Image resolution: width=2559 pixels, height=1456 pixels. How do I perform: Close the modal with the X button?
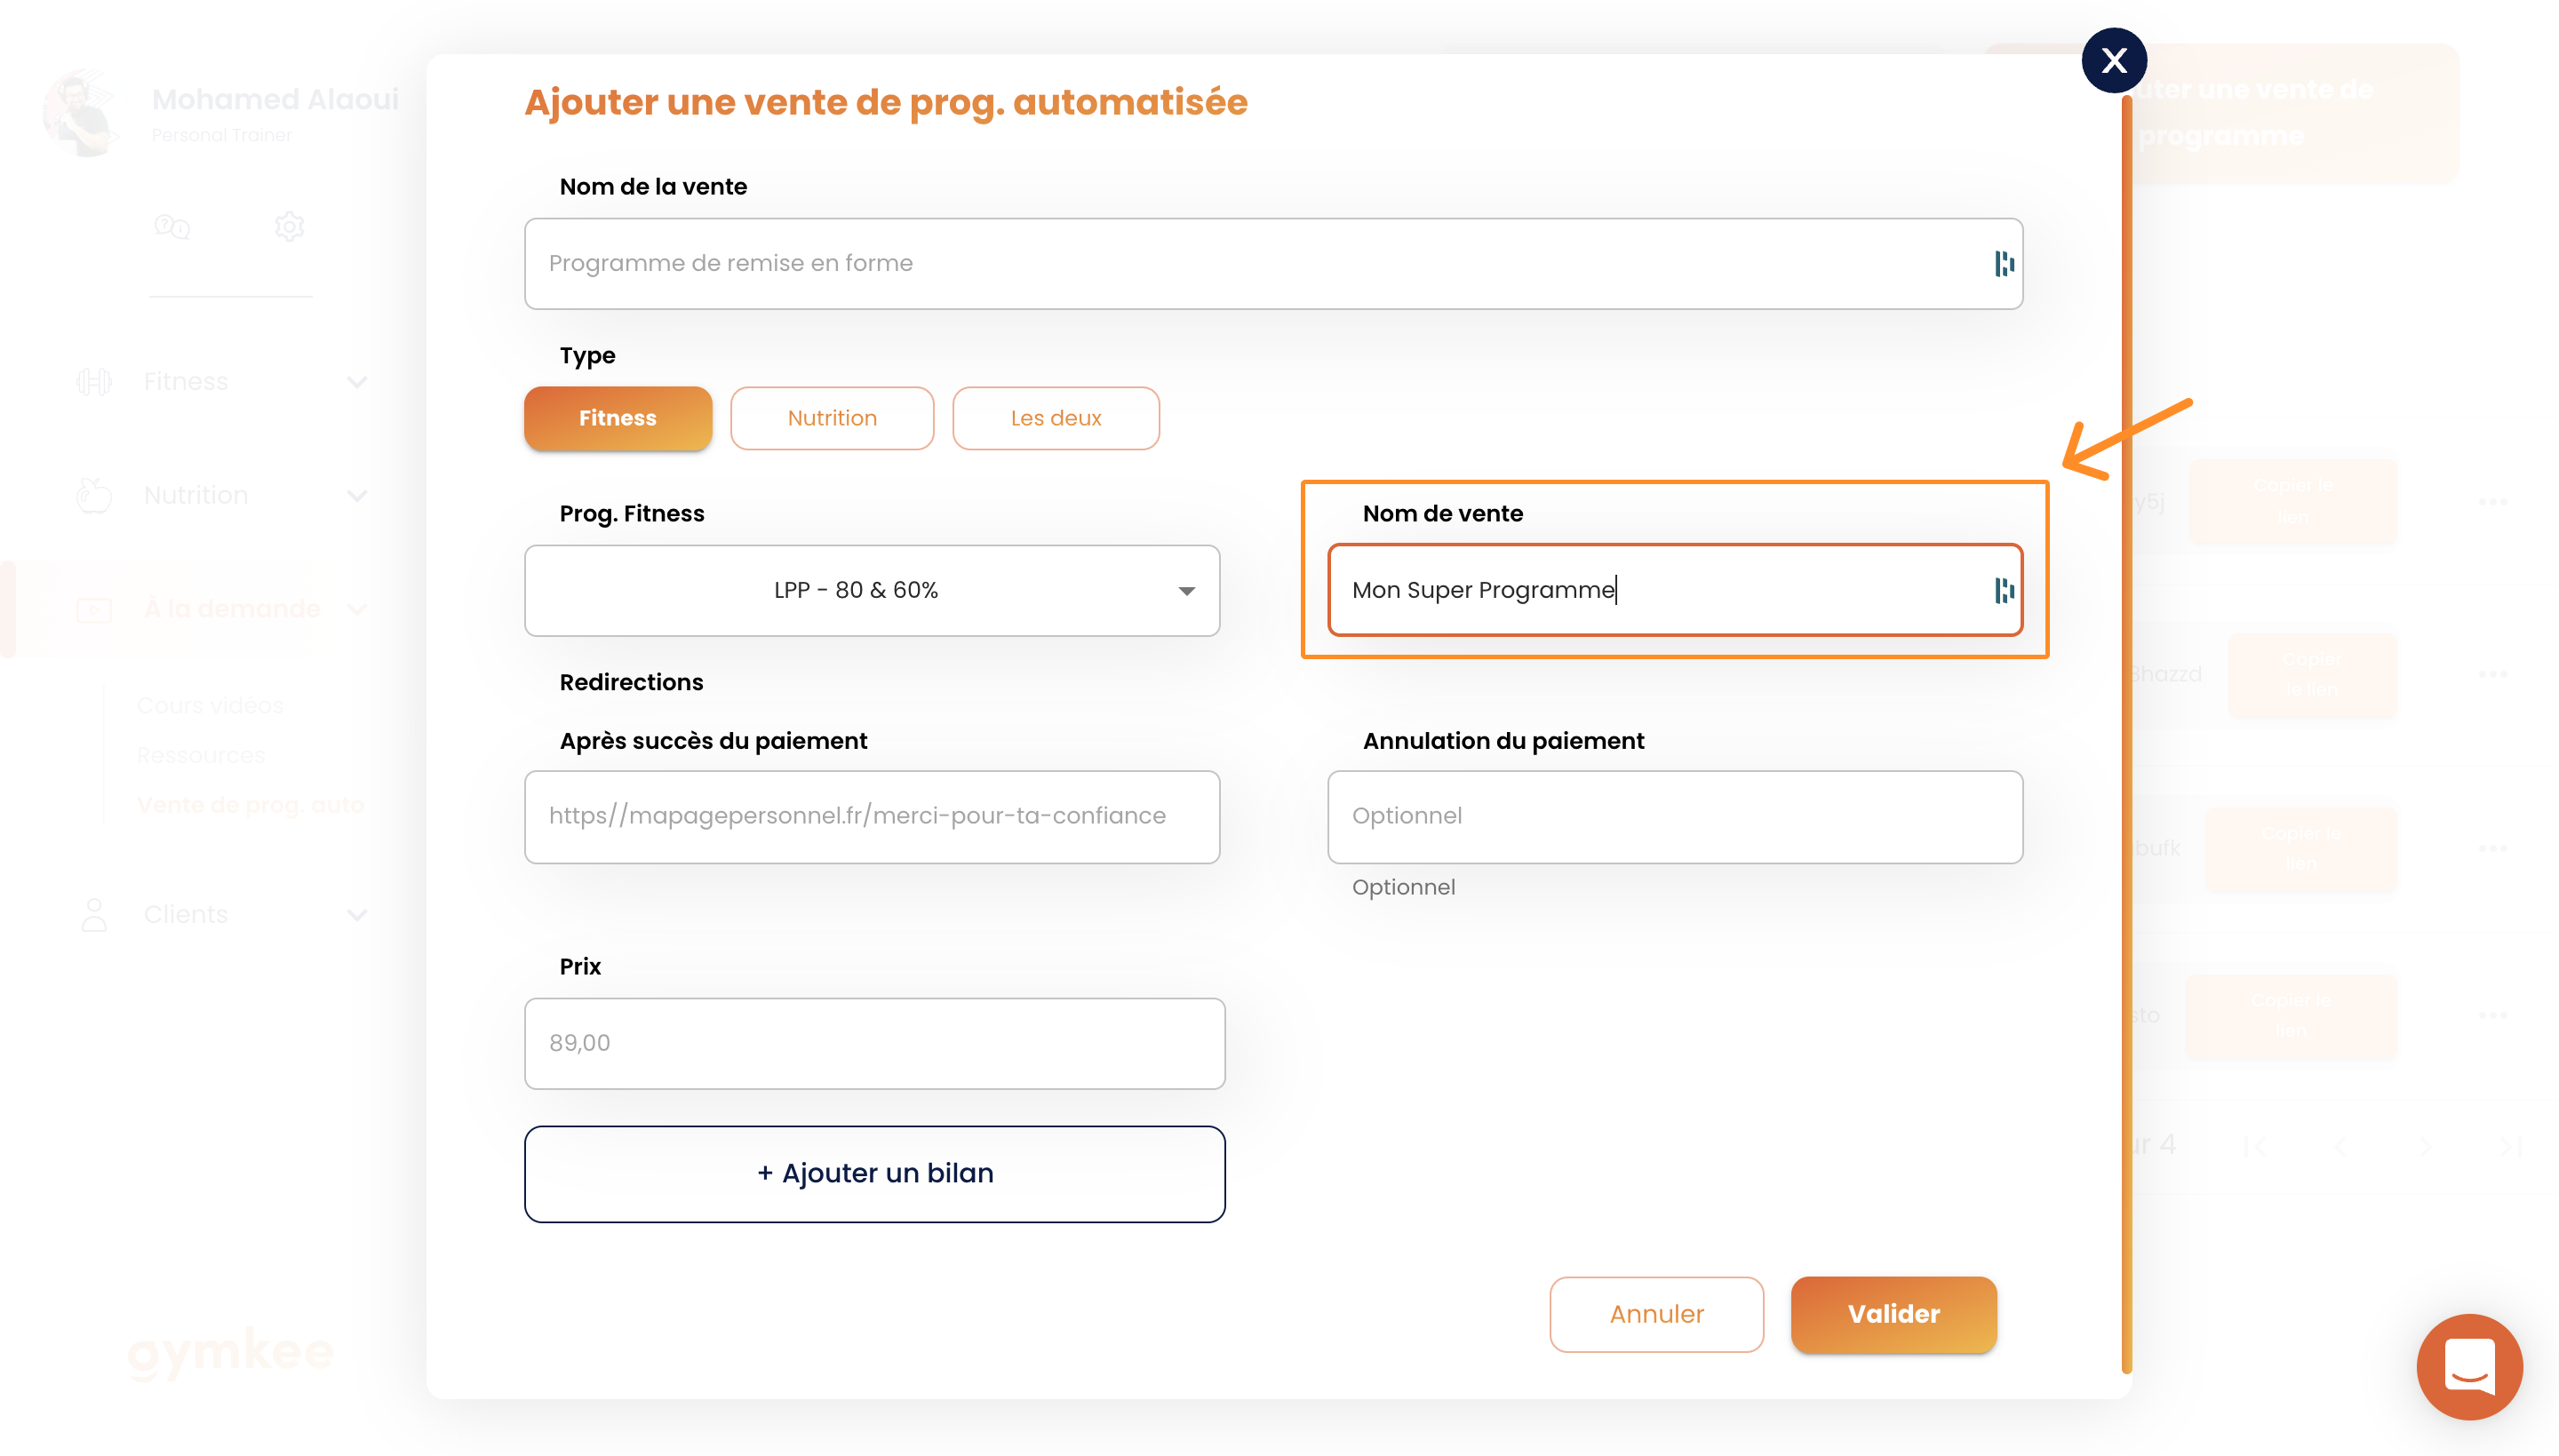2113,61
